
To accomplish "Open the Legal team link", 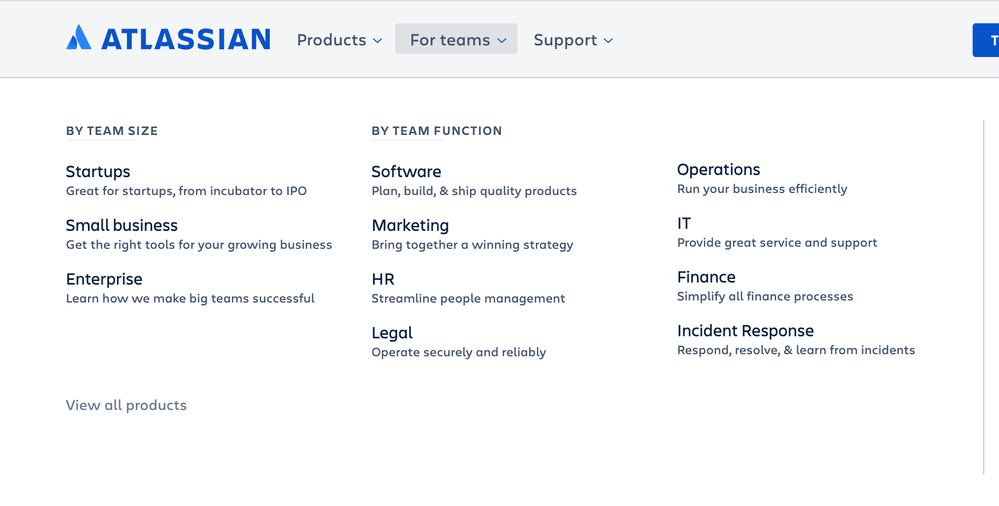I will coord(392,333).
